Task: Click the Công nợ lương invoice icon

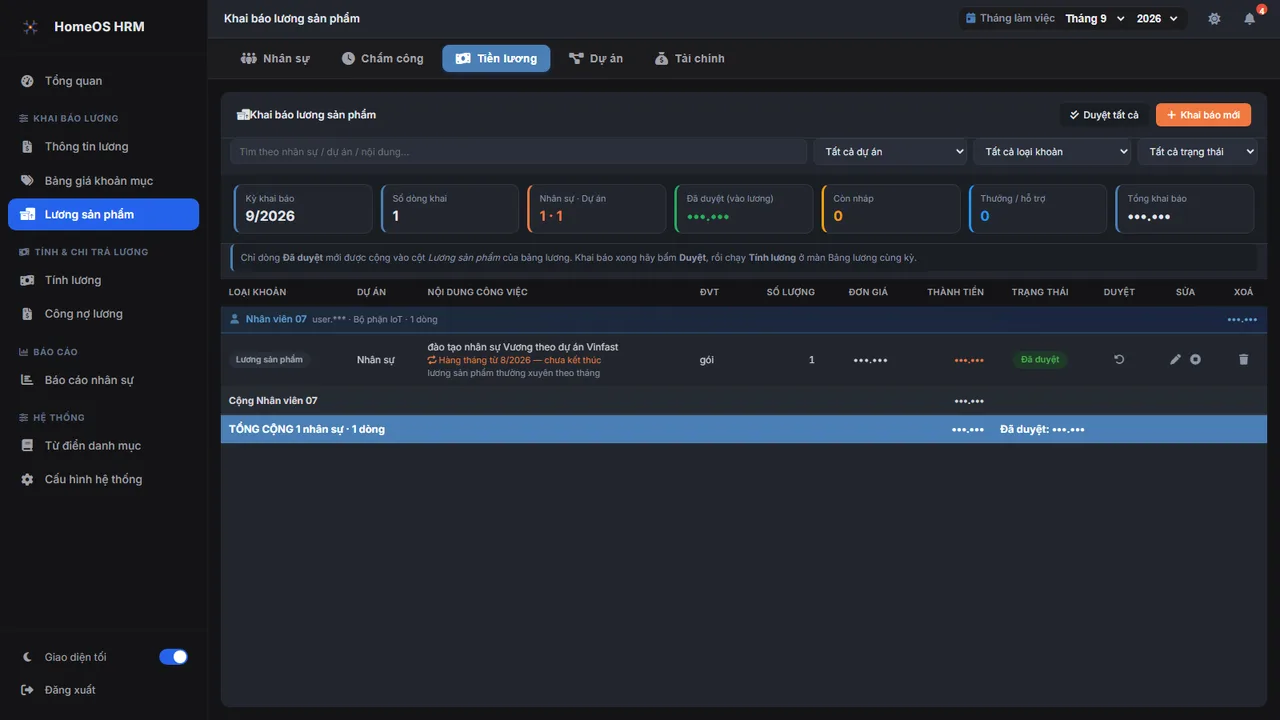Action: (27, 314)
